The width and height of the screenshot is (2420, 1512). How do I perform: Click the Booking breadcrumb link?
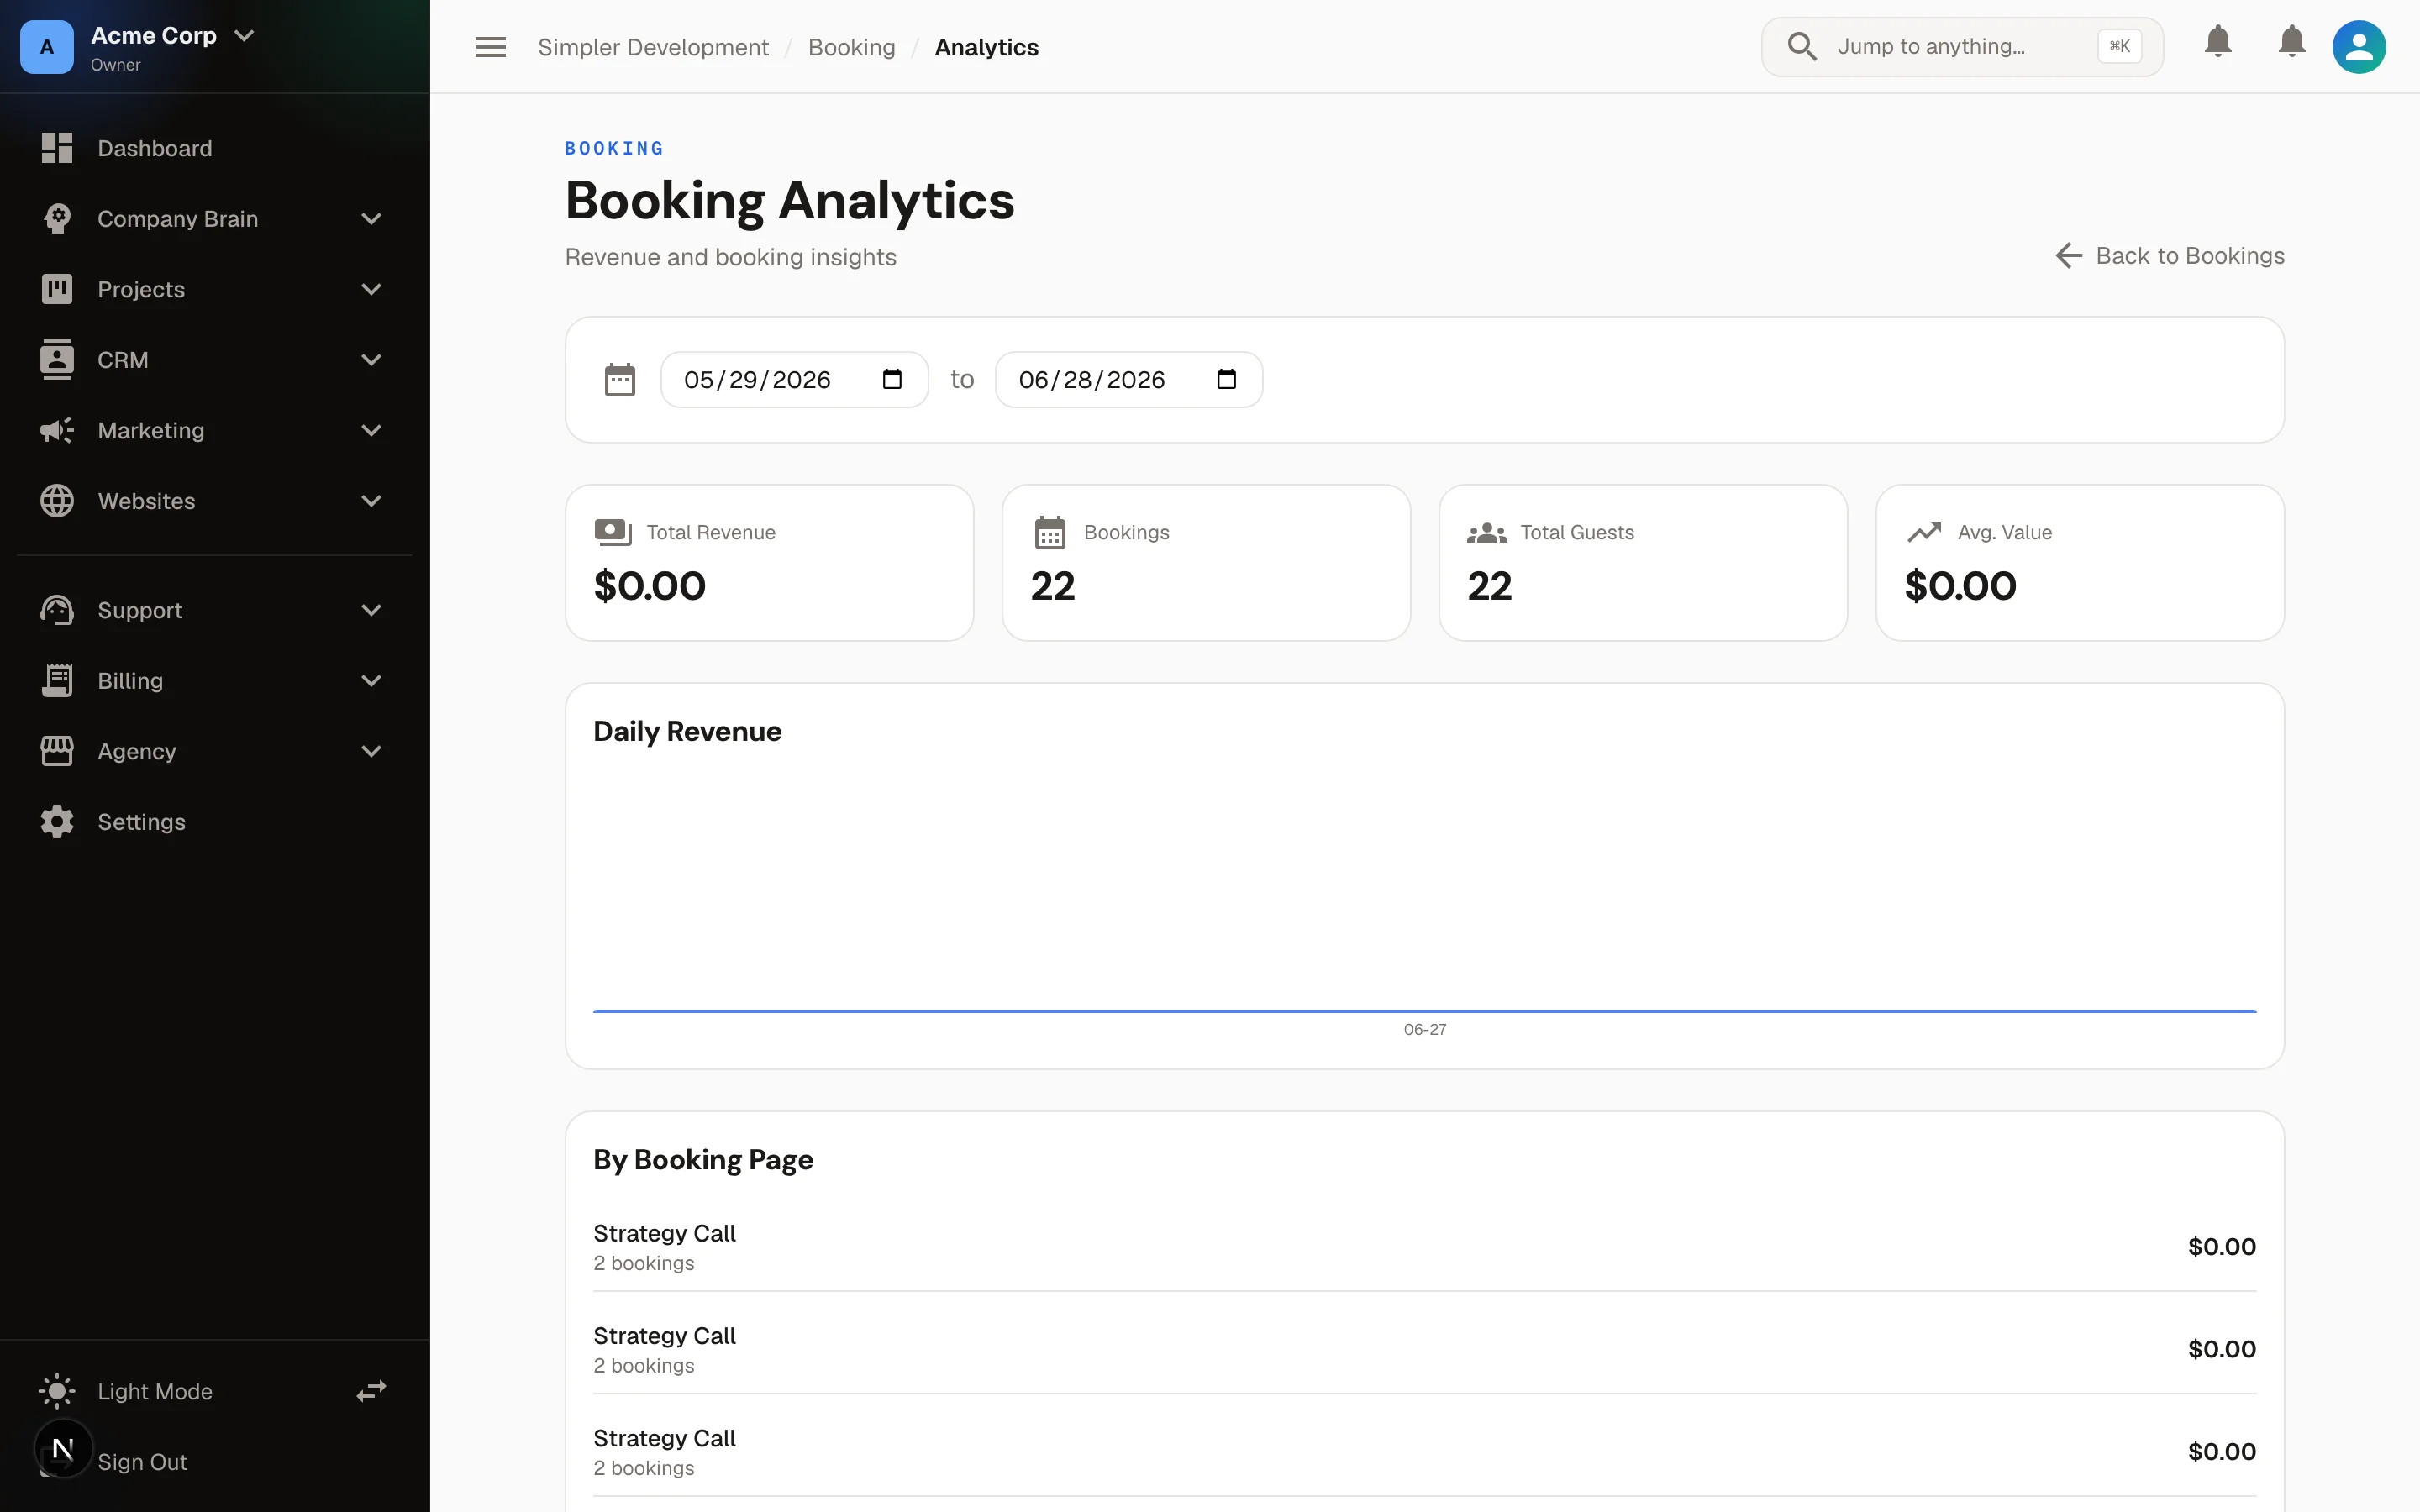click(x=851, y=47)
